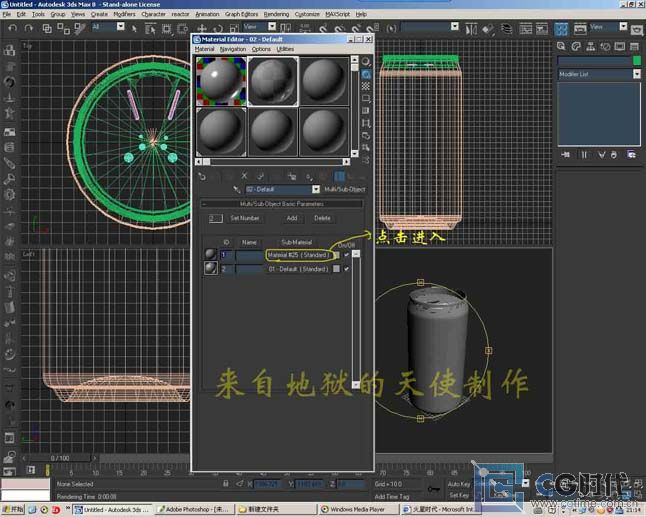Click Sample Type icon in Material Editor
Screen dimensions: 646x517
[365, 62]
